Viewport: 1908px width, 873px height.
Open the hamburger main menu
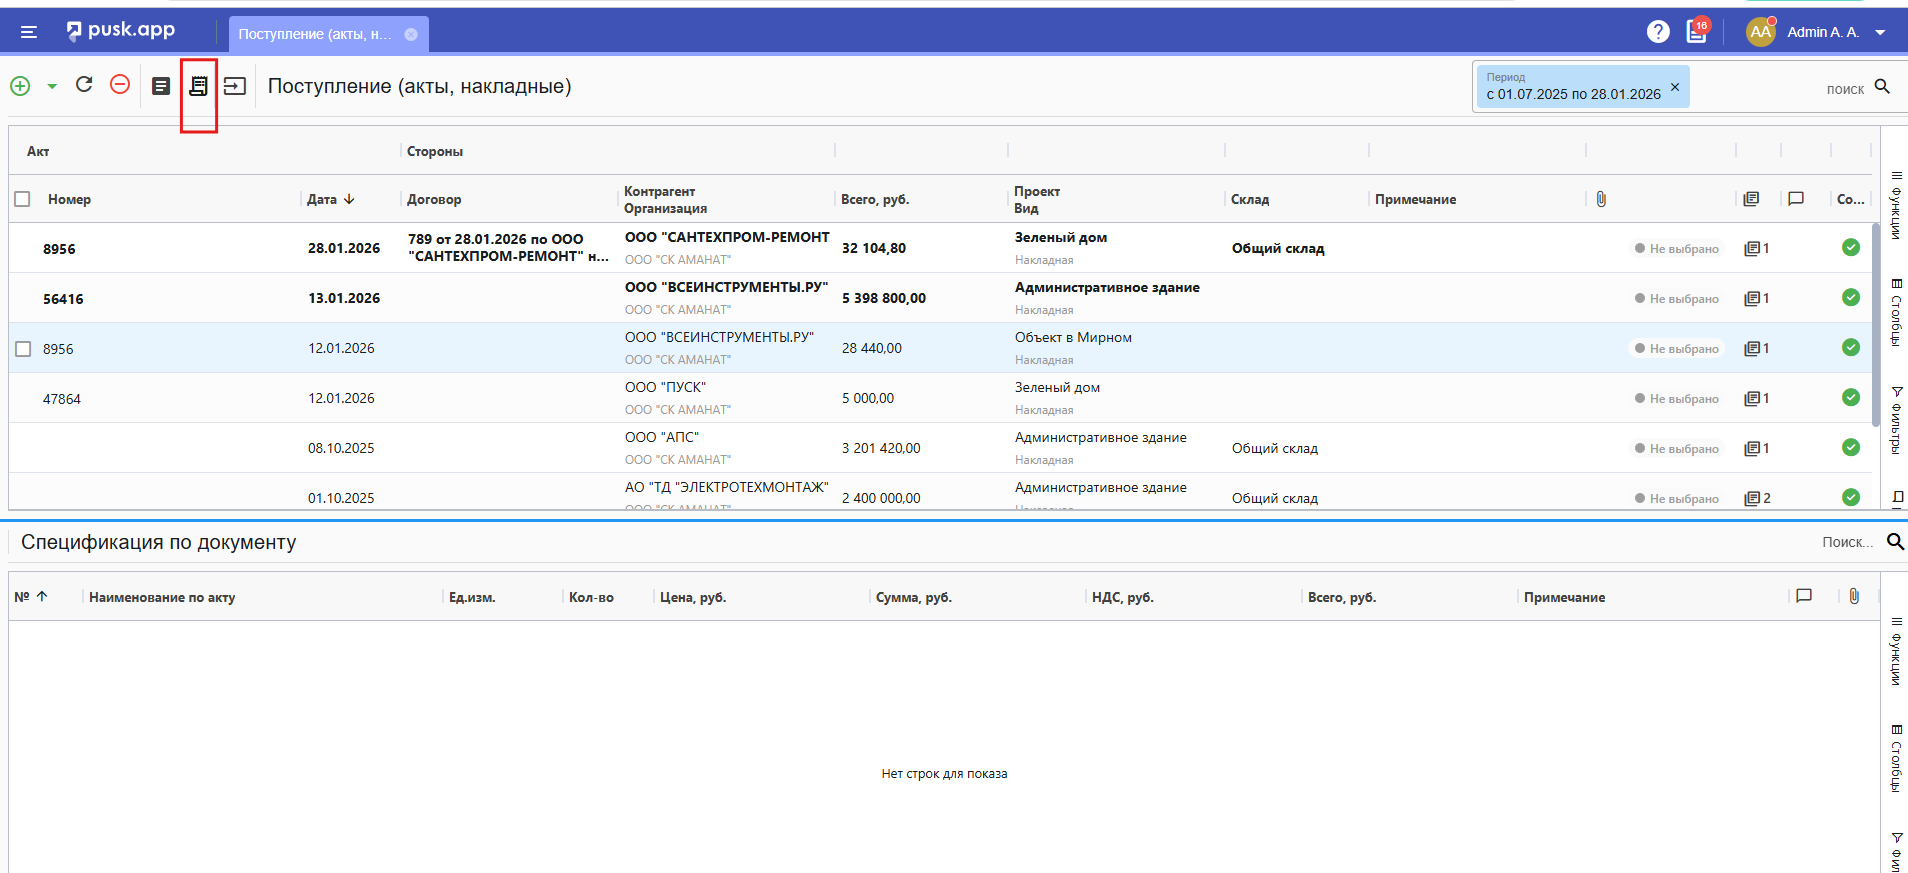click(x=29, y=32)
